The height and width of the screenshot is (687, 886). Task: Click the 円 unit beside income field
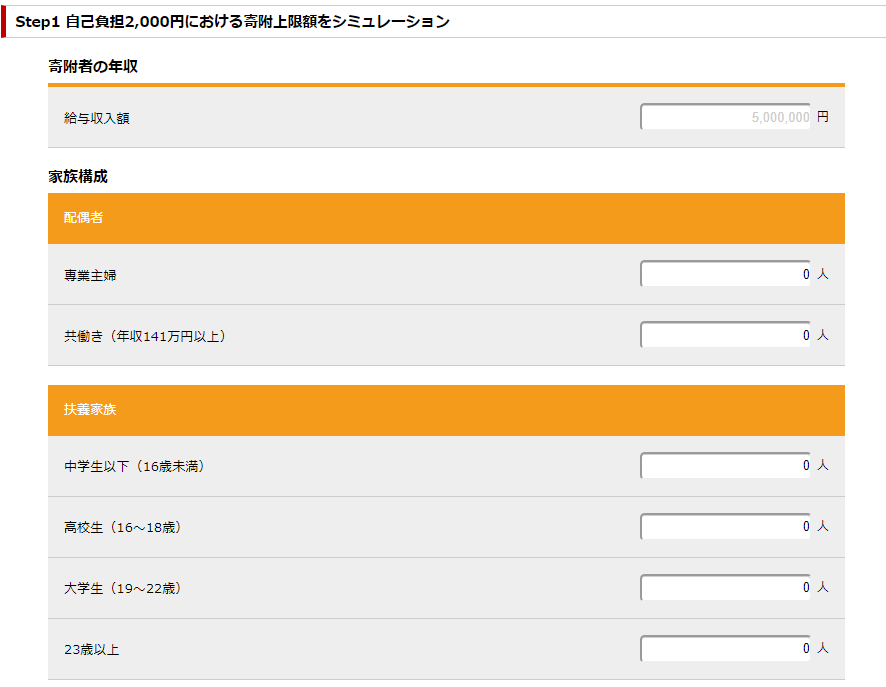[823, 117]
